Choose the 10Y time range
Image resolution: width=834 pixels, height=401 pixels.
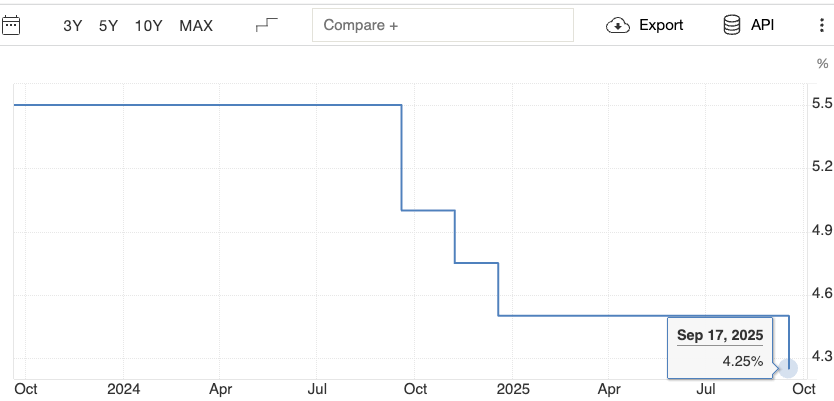coord(148,26)
